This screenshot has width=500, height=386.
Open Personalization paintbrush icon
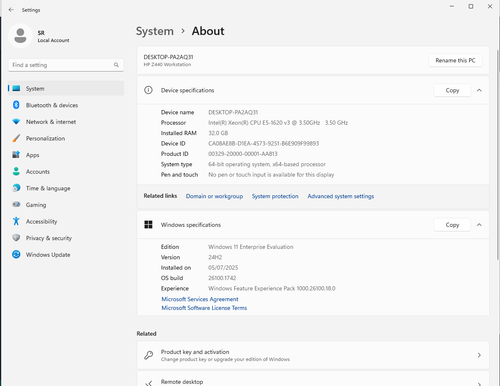pyautogui.click(x=16, y=138)
